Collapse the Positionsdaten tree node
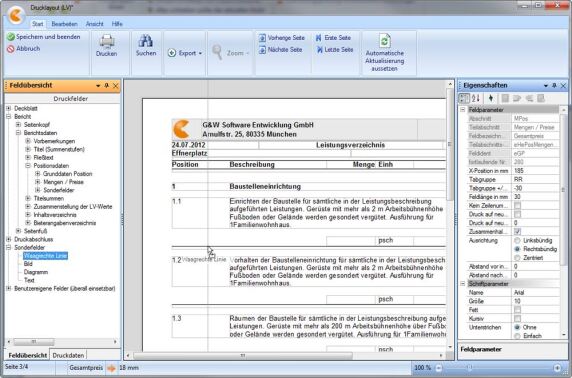The image size is (572, 378). [28, 166]
